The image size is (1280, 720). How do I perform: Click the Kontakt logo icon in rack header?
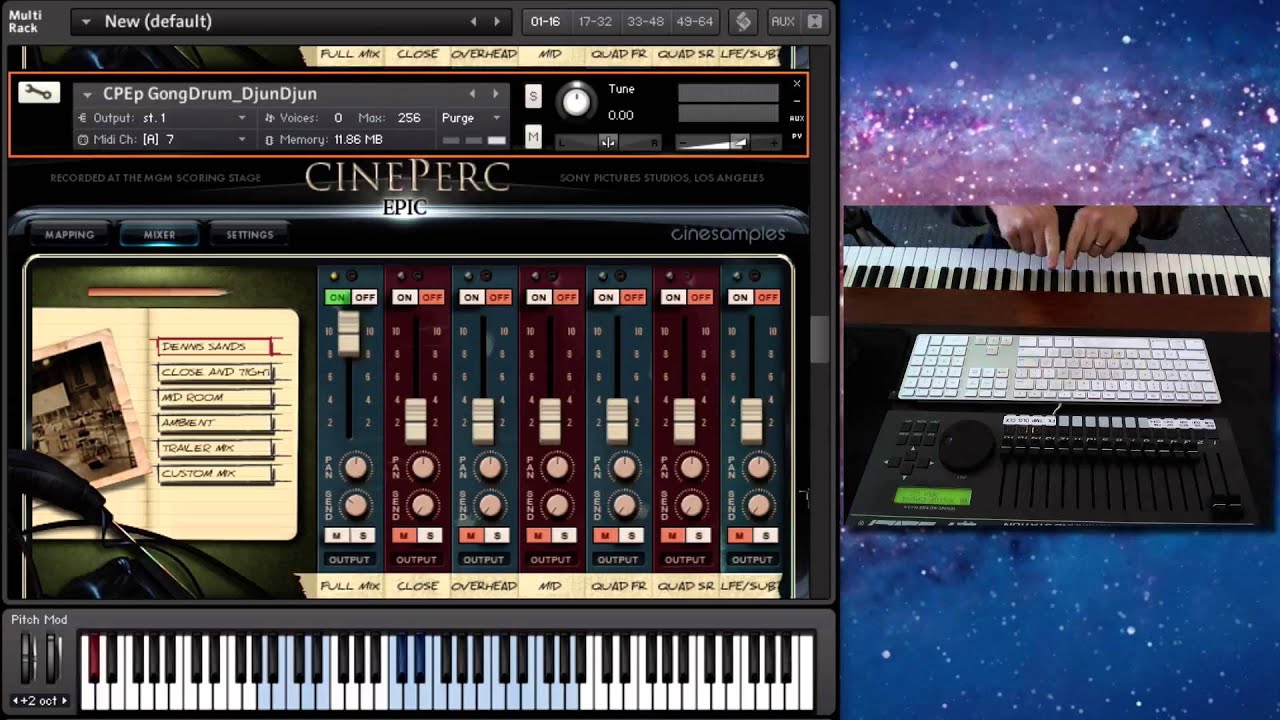pos(743,21)
